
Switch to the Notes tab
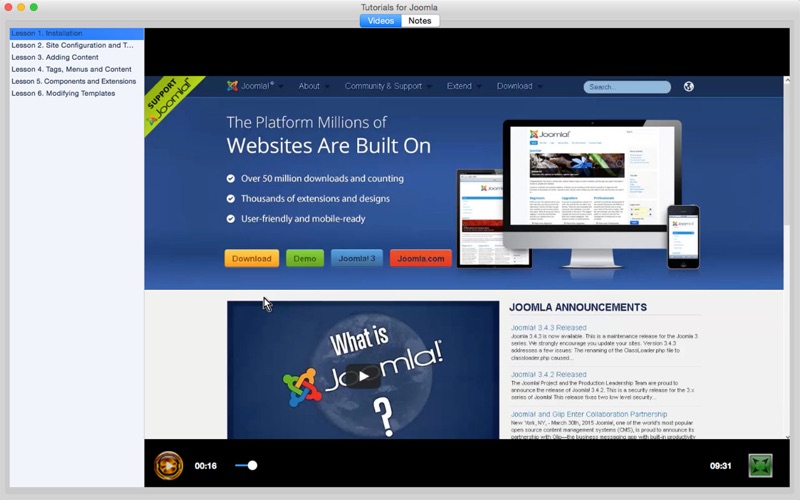pyautogui.click(x=420, y=21)
